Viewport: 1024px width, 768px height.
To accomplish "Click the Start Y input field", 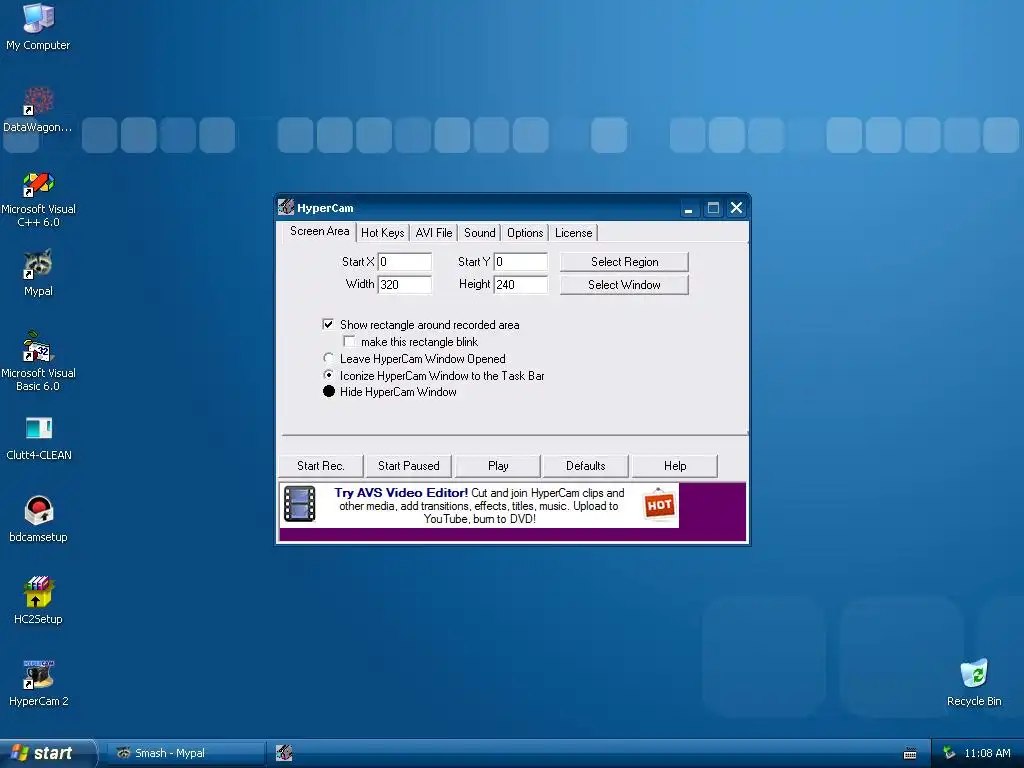I will [x=520, y=262].
